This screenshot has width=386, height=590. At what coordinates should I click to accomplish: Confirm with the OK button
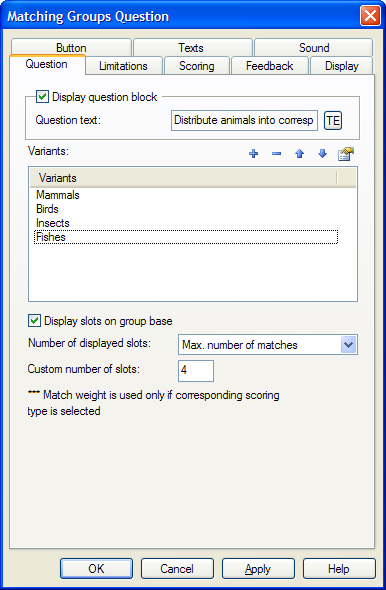point(96,569)
